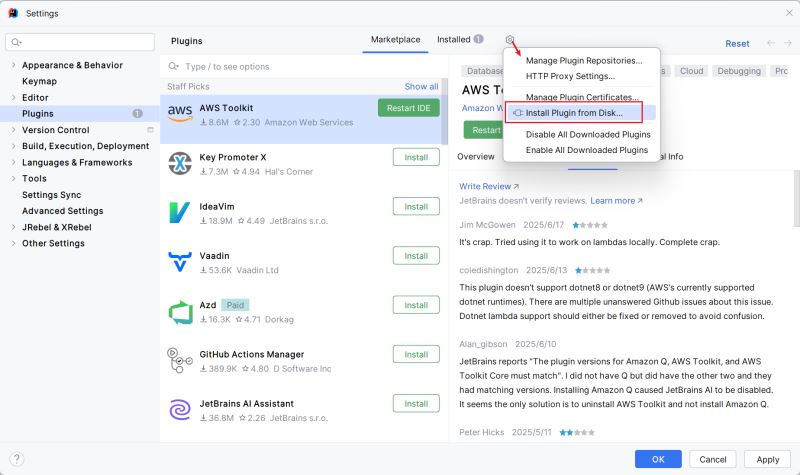Expand Build, Execution, Deployment node
The height and width of the screenshot is (475, 800).
[13, 146]
